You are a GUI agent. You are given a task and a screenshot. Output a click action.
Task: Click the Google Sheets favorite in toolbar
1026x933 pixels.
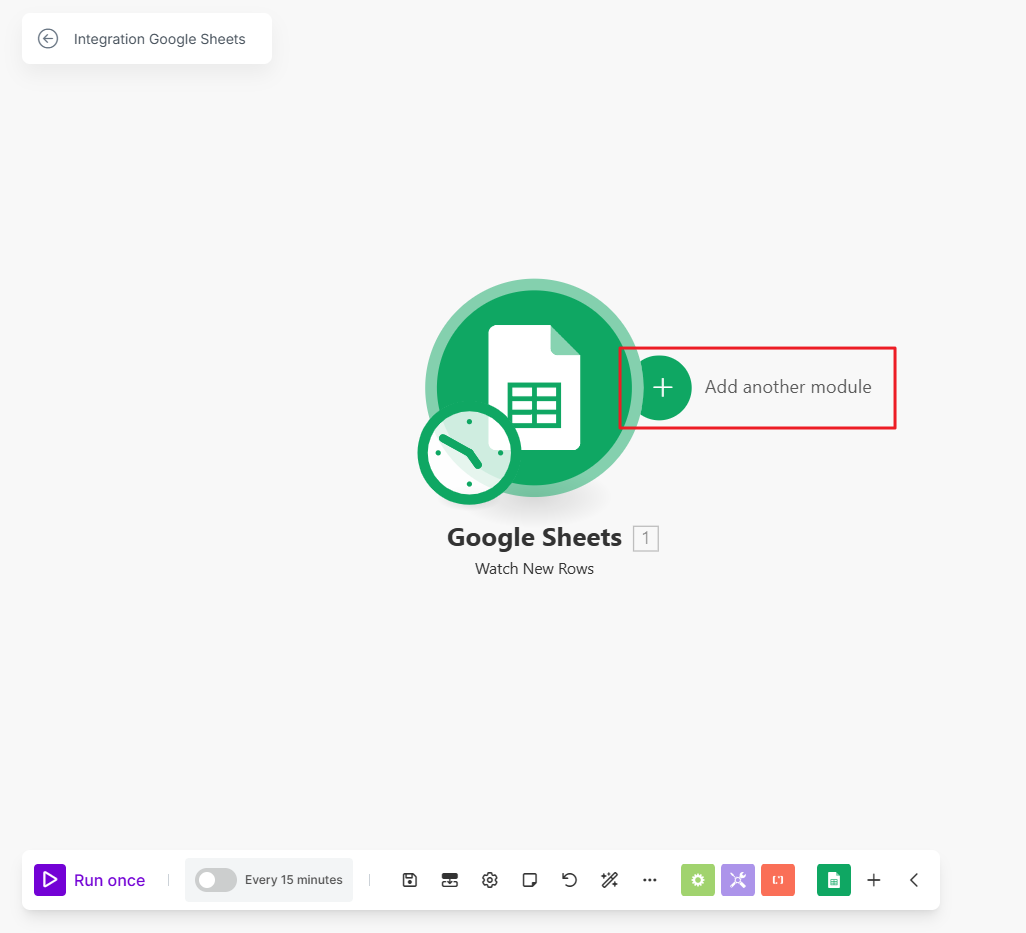click(834, 880)
